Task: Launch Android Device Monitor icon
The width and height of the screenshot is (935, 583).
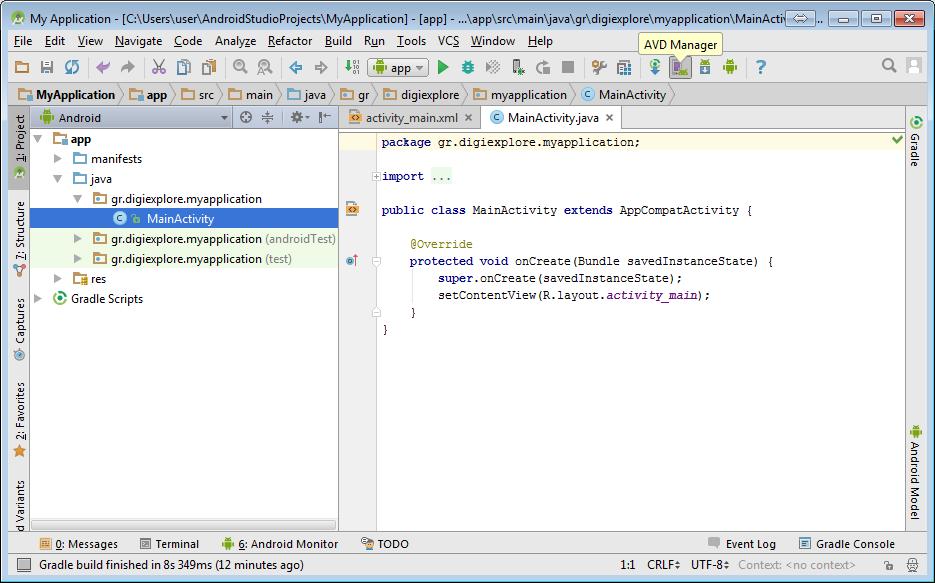Action: point(730,67)
